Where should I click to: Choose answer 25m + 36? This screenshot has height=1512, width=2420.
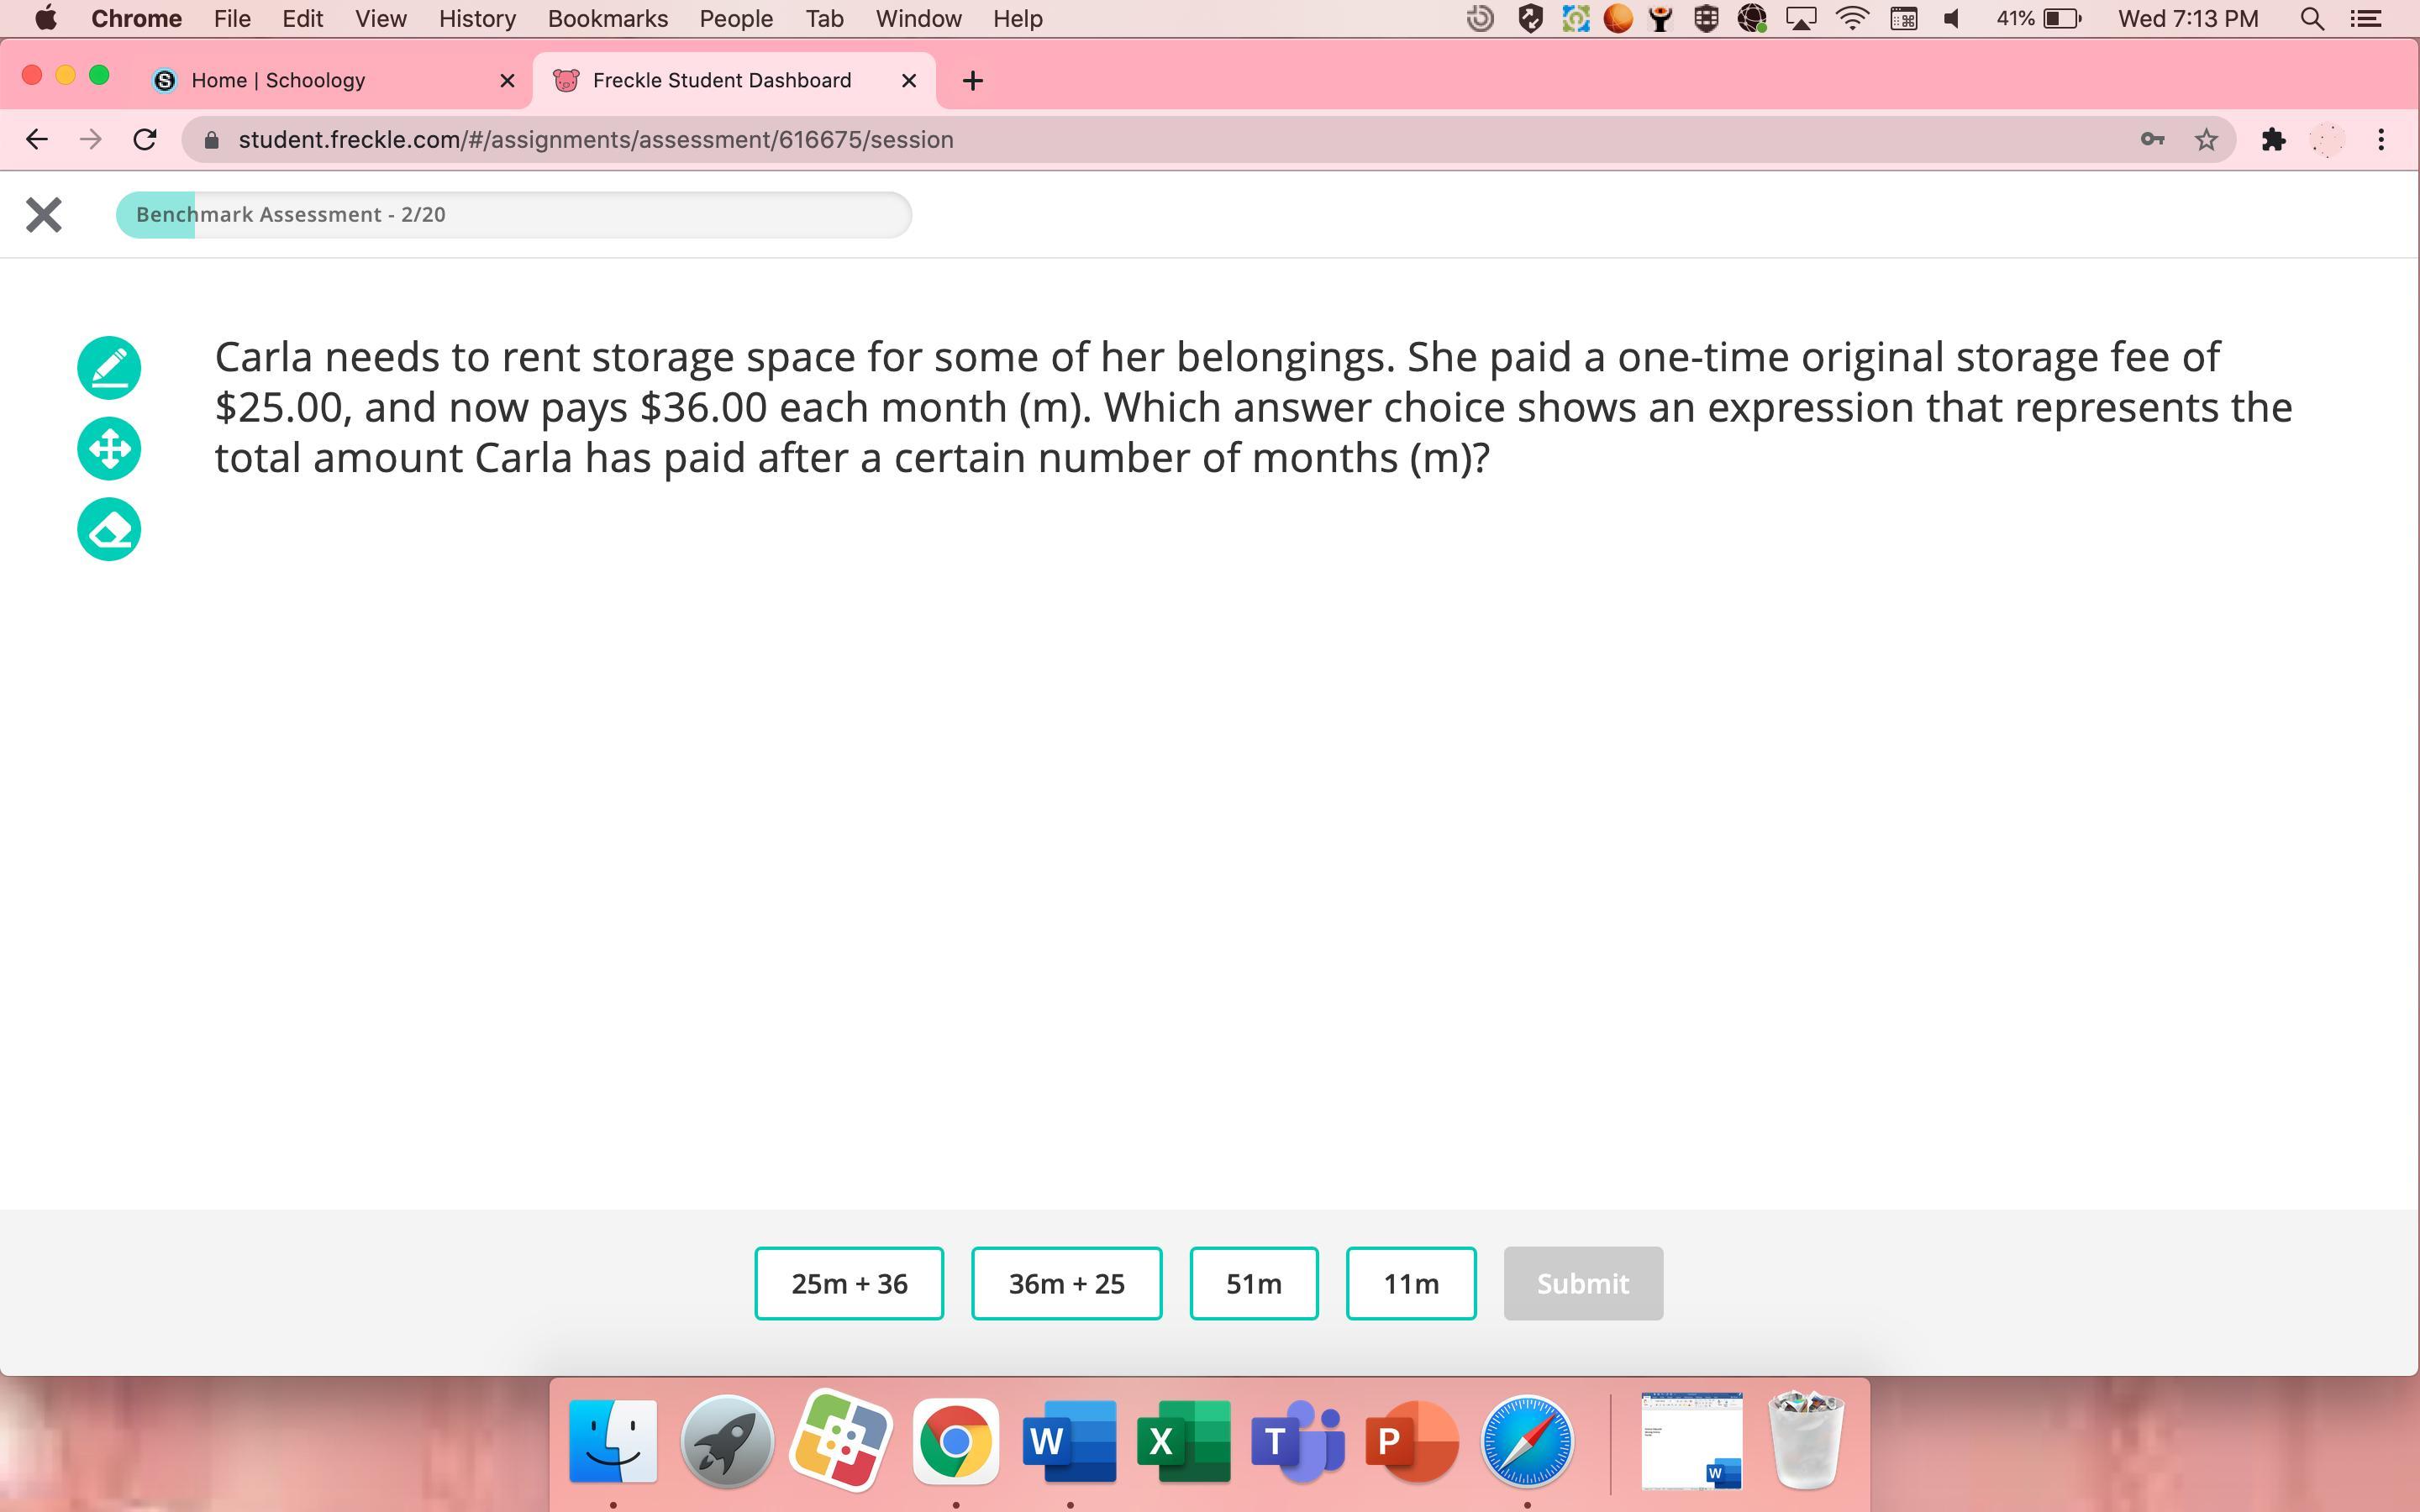849,1283
